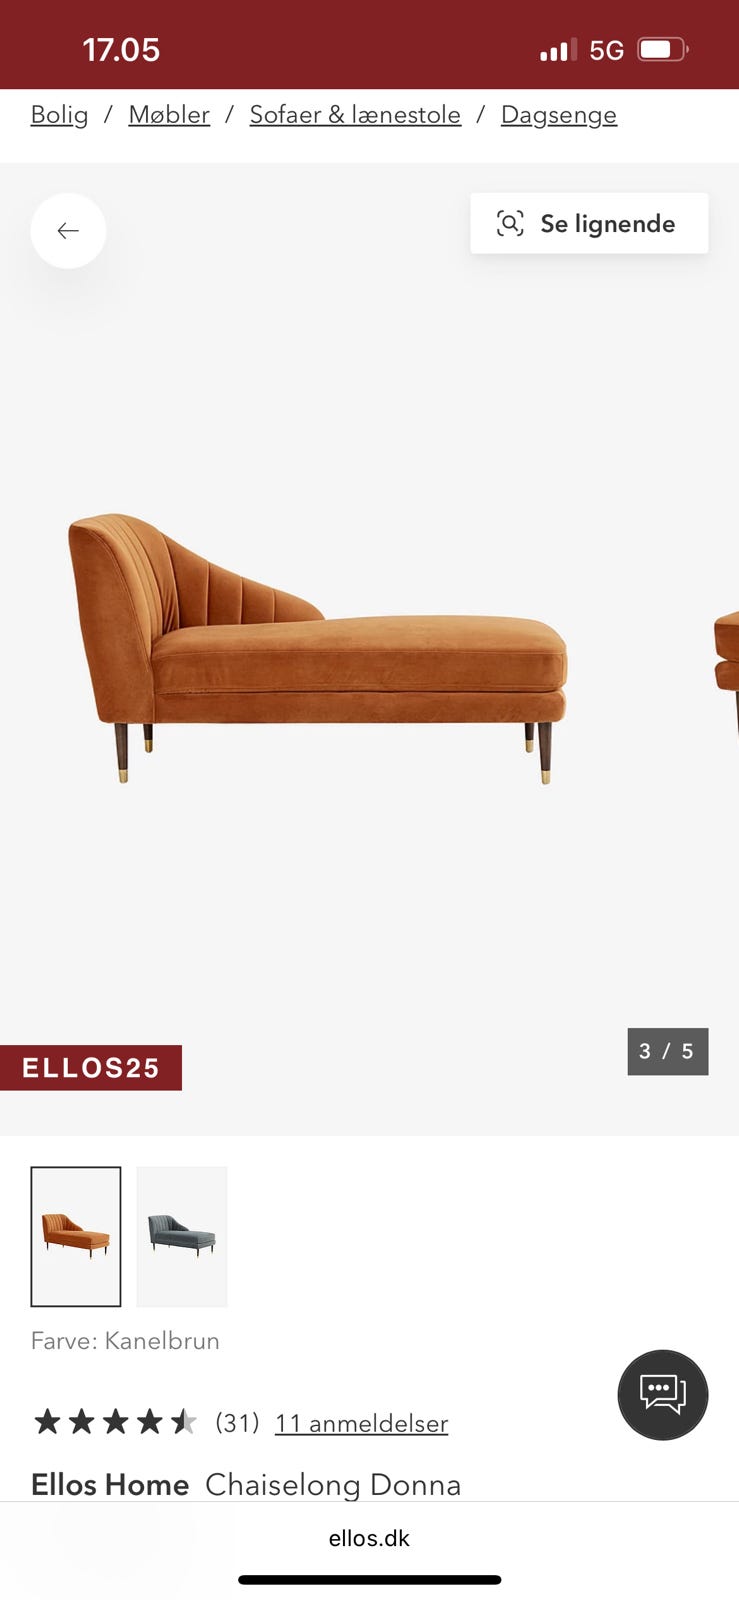
Task: Select the Kanelbrun orange colour thumbnail
Action: (76, 1236)
